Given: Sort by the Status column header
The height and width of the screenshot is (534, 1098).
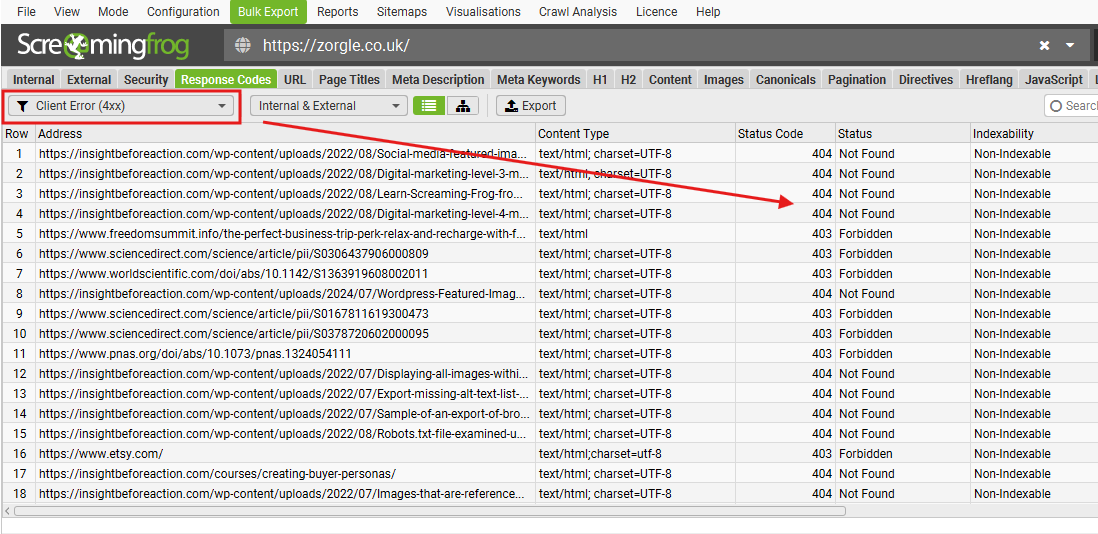Looking at the screenshot, I should tap(903, 134).
